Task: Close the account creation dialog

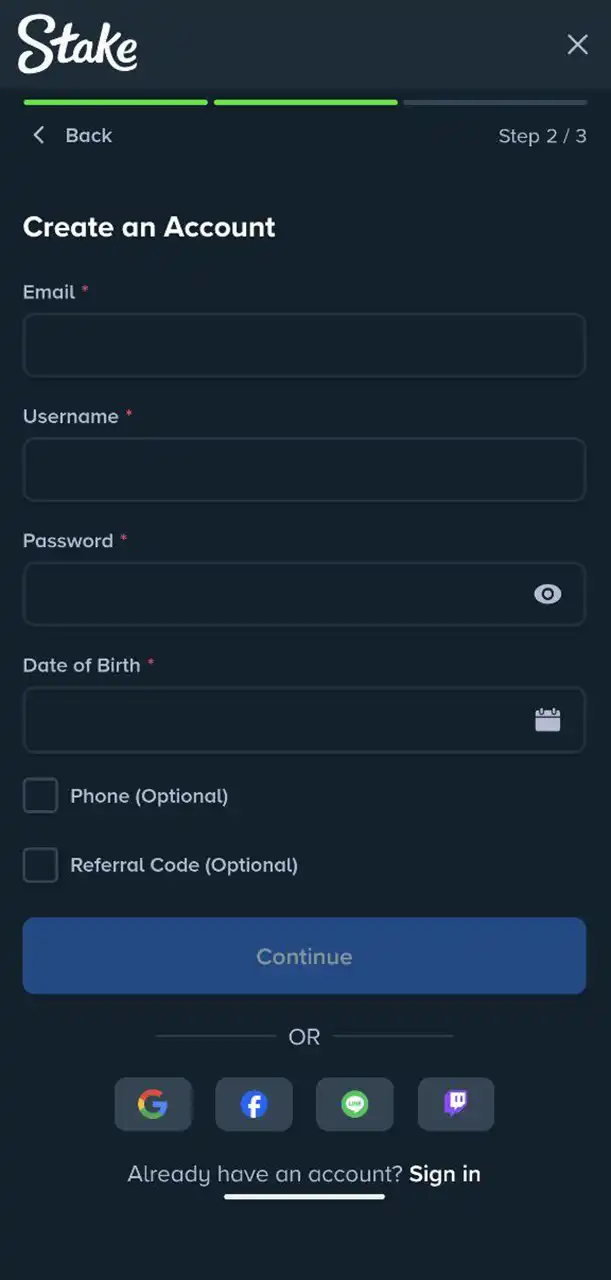Action: [x=577, y=44]
